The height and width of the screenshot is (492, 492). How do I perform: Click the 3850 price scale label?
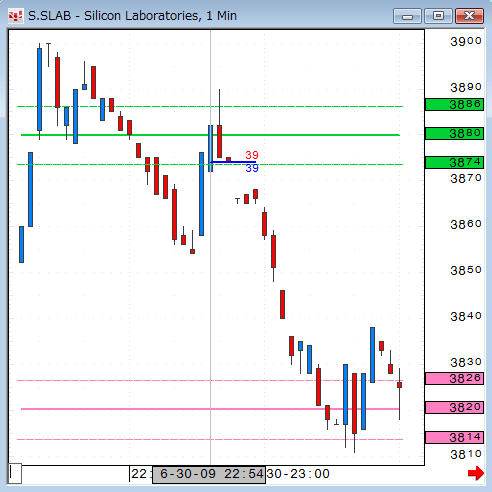pos(466,270)
